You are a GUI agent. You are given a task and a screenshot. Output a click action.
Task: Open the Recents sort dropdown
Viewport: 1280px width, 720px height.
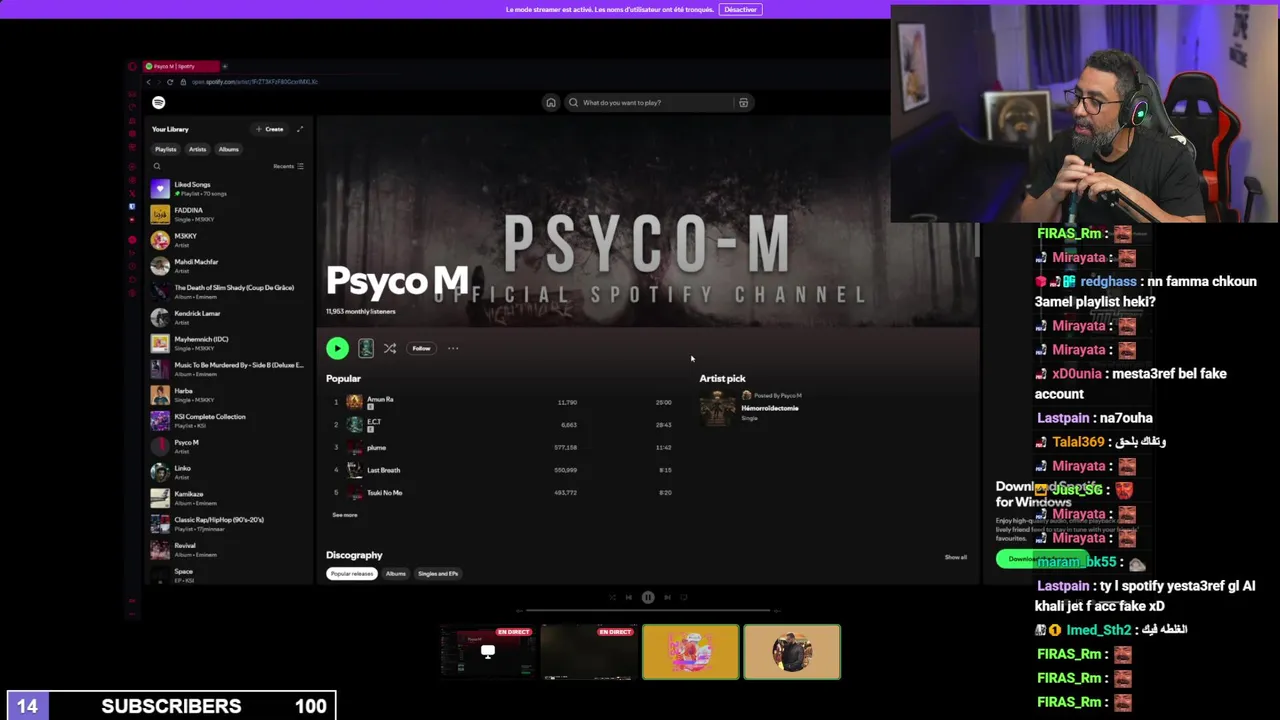(x=288, y=166)
